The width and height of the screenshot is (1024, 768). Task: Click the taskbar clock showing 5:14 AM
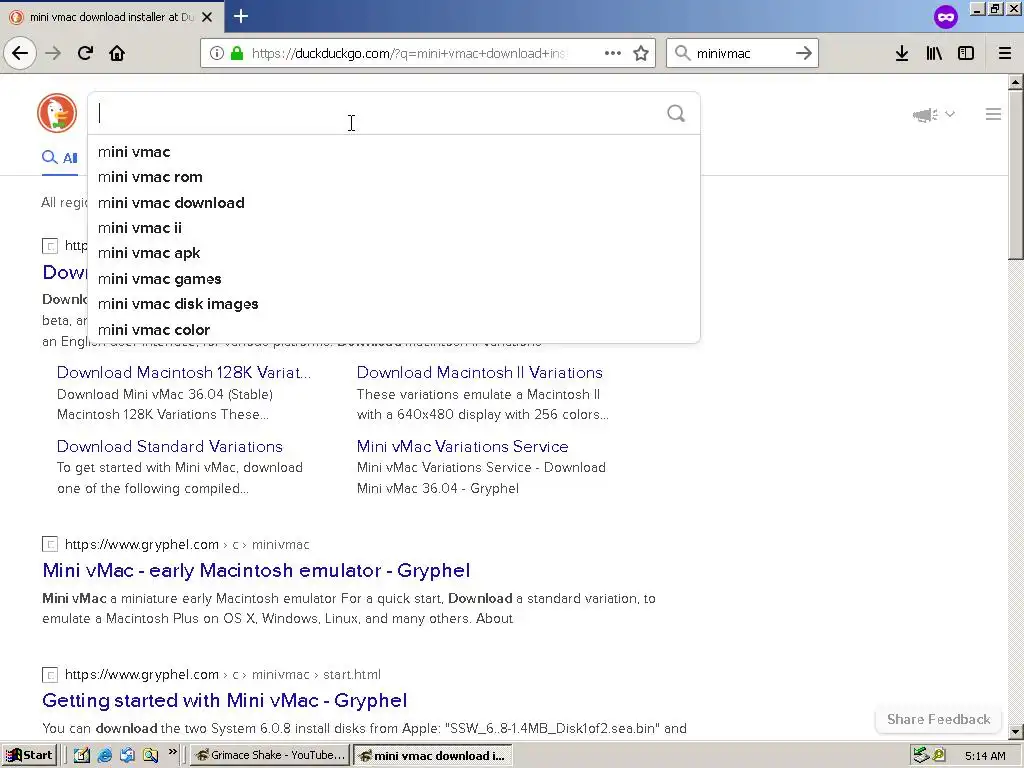[985, 756]
